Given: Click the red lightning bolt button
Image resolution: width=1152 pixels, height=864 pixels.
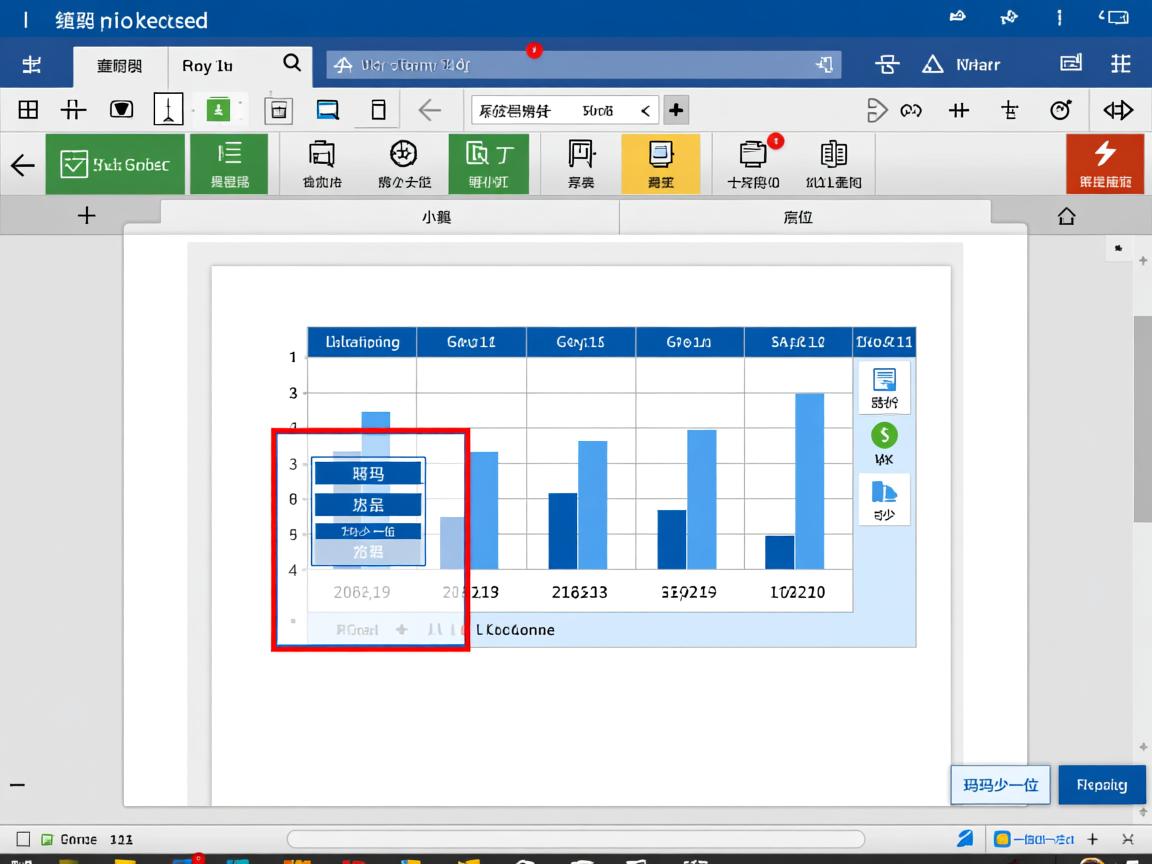Looking at the screenshot, I should pos(1105,163).
